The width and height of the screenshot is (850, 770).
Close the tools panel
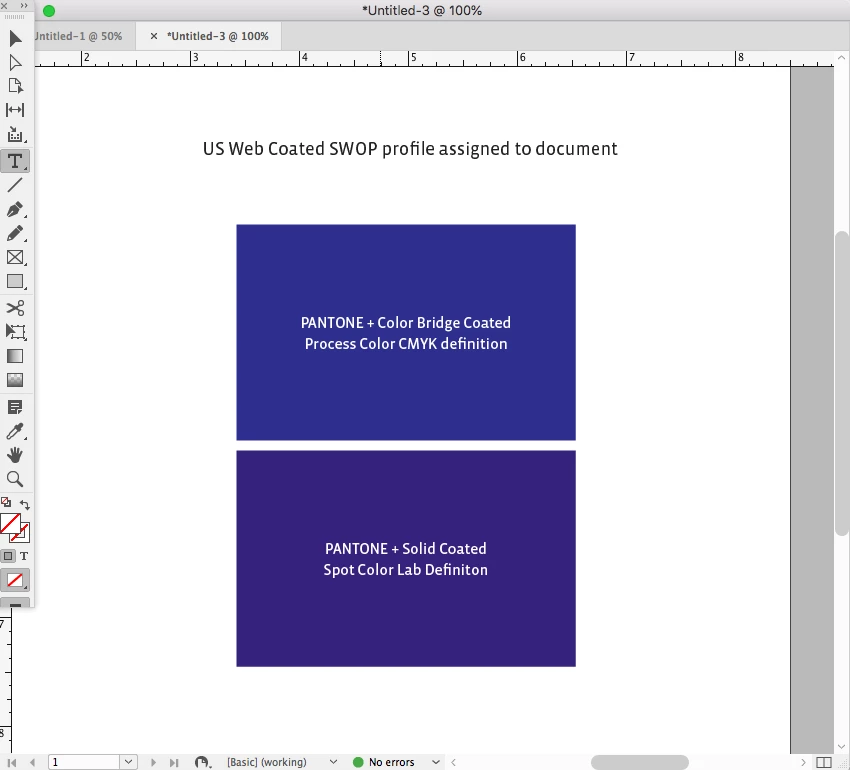pos(4,5)
